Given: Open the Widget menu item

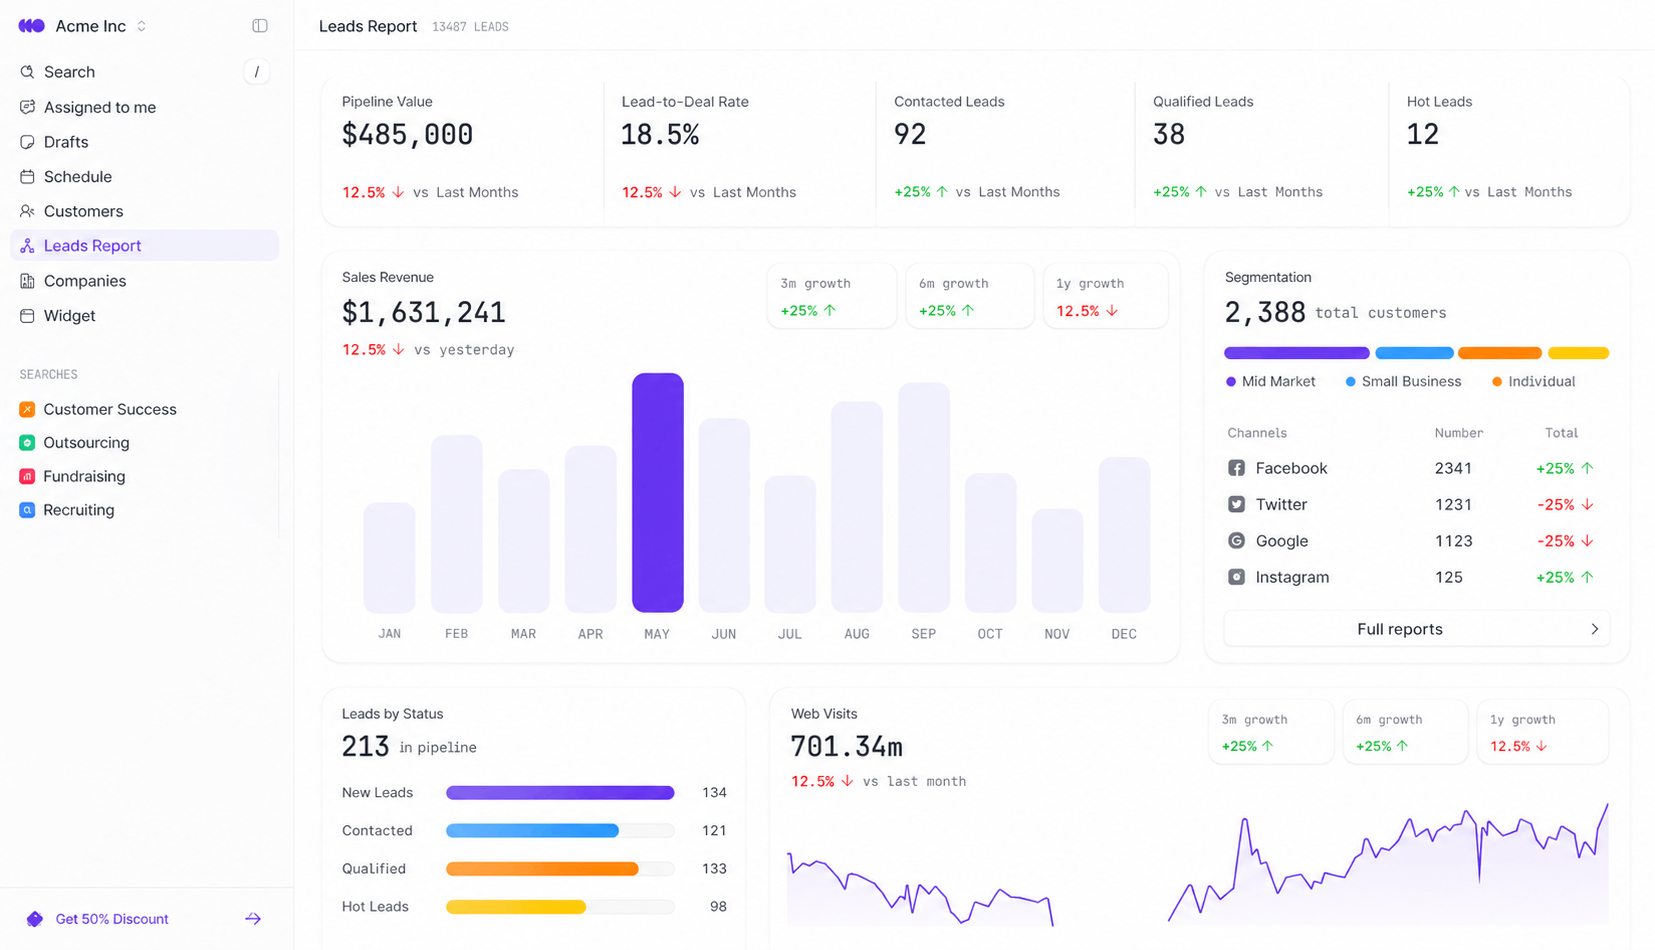Looking at the screenshot, I should click(x=144, y=316).
